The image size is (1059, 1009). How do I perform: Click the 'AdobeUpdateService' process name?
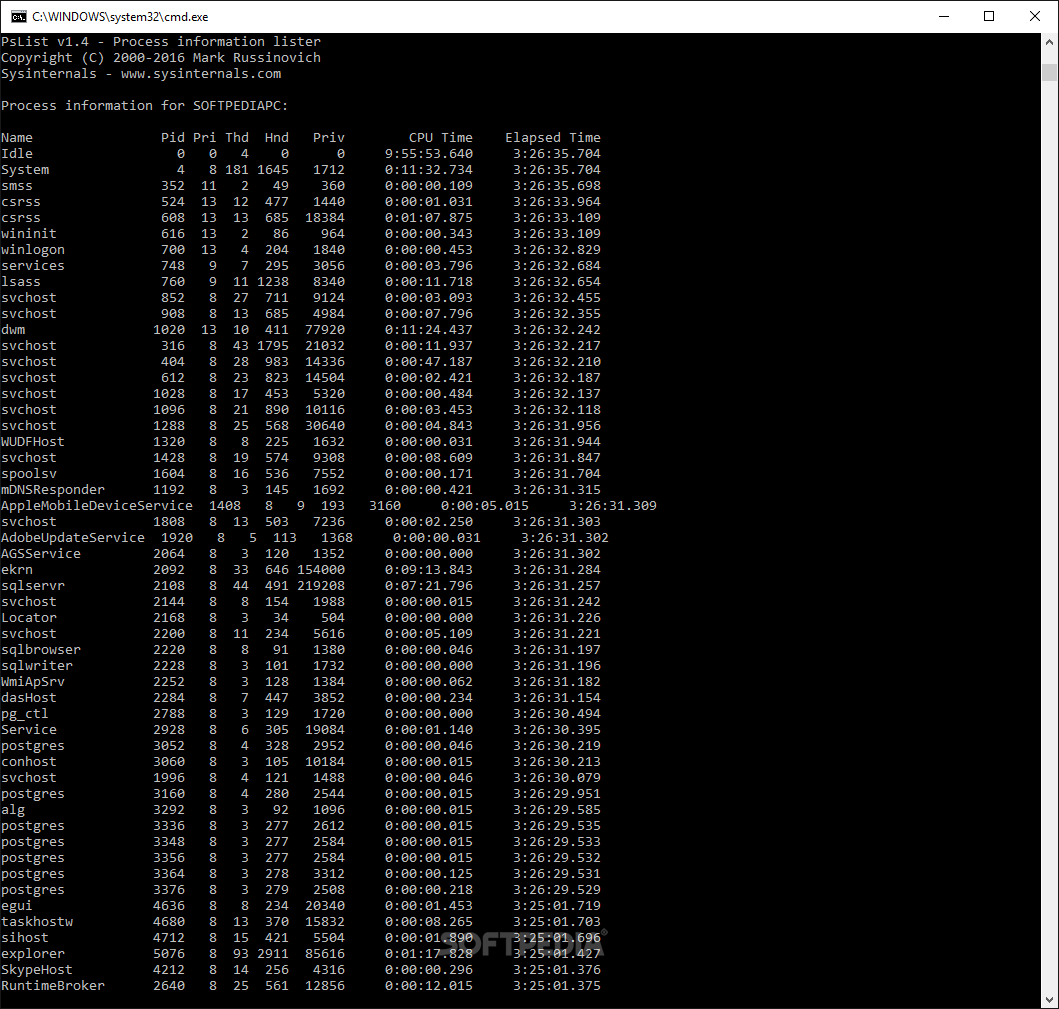pos(73,538)
